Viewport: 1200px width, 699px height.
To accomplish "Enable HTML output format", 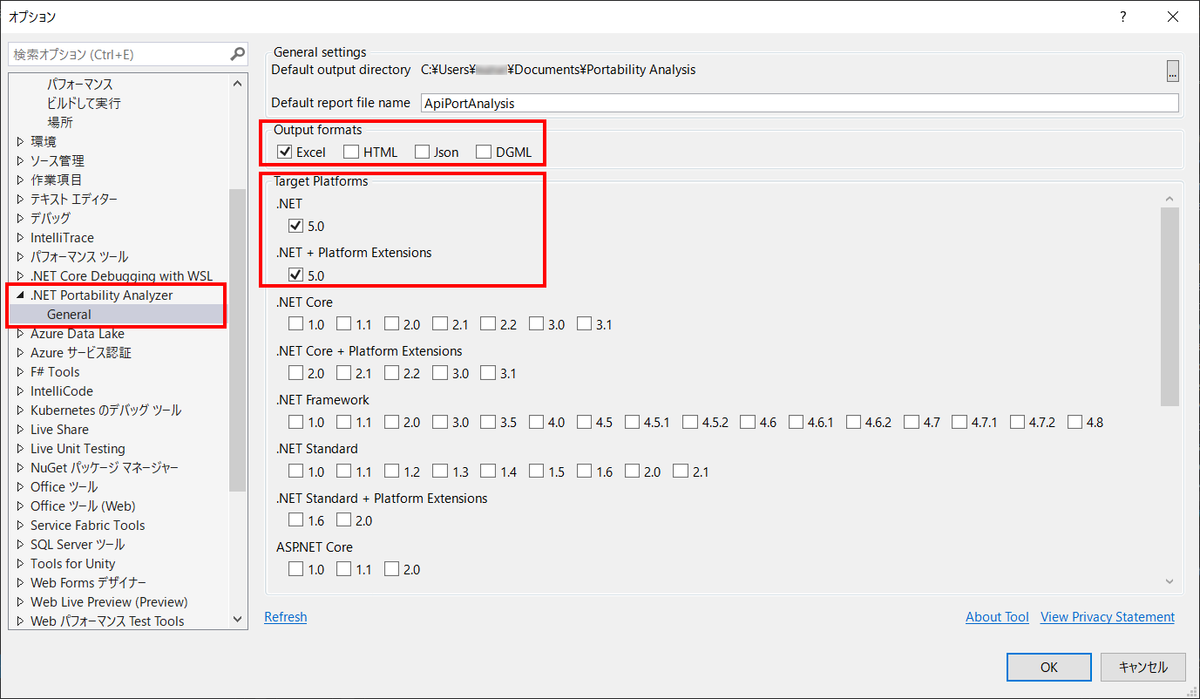I will (351, 152).
